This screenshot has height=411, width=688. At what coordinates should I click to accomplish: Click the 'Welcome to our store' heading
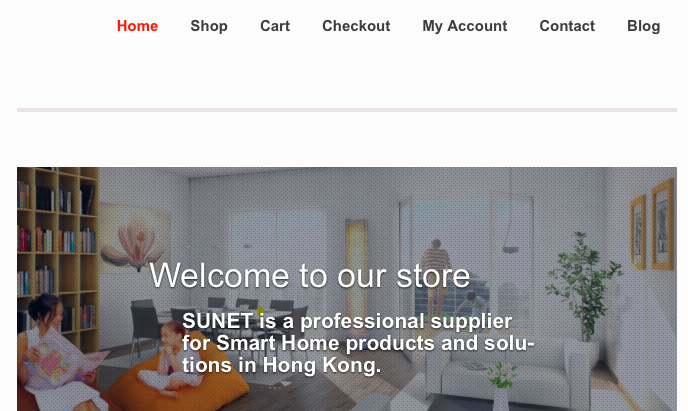click(x=310, y=275)
